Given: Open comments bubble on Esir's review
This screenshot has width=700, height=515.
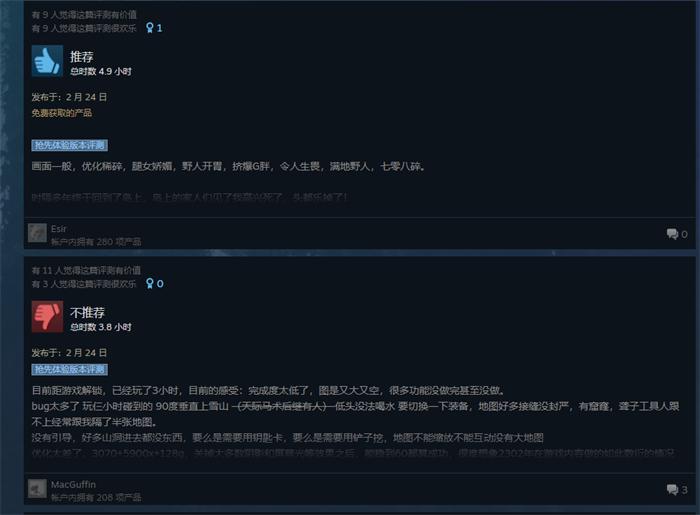Looking at the screenshot, I should 677,234.
